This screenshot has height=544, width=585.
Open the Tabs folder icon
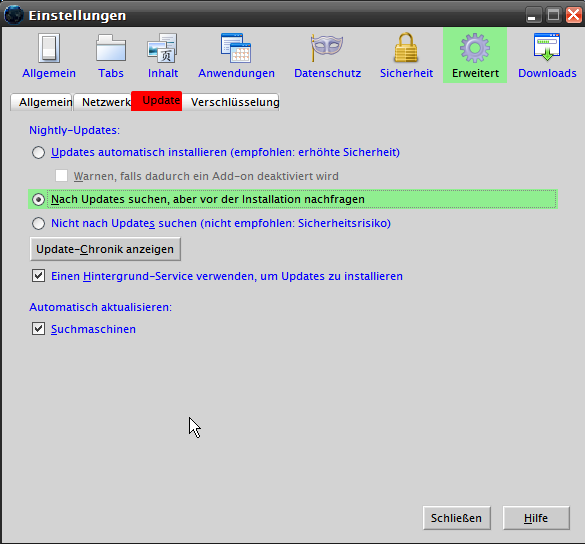tap(111, 48)
